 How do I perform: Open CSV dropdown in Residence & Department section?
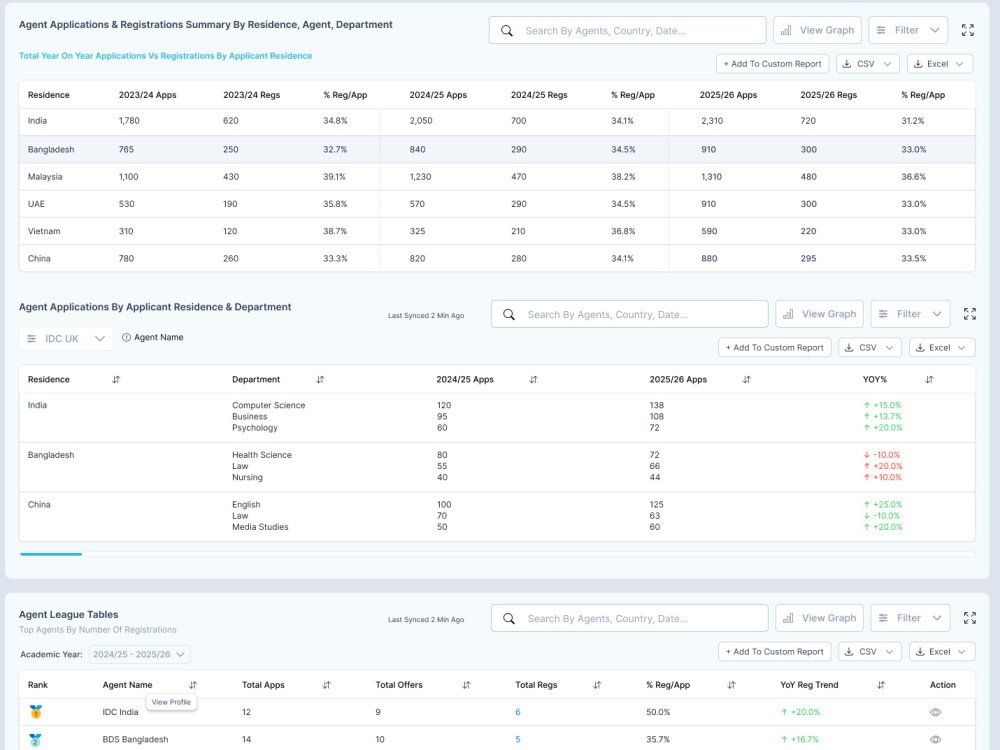(x=869, y=348)
